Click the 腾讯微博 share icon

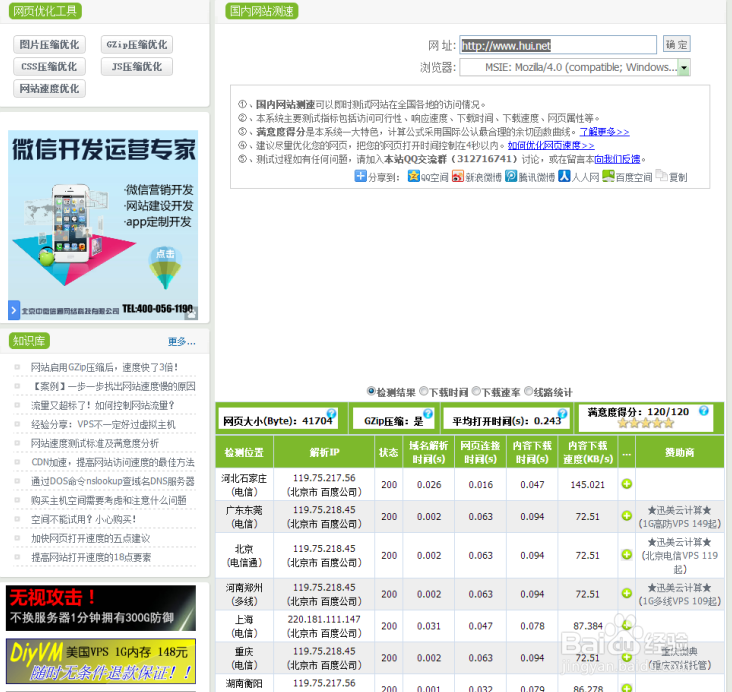pos(511,176)
